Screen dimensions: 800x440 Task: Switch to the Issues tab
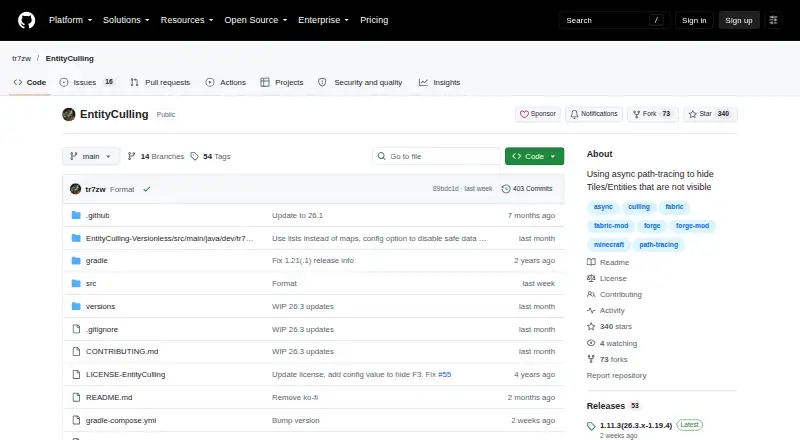(87, 82)
